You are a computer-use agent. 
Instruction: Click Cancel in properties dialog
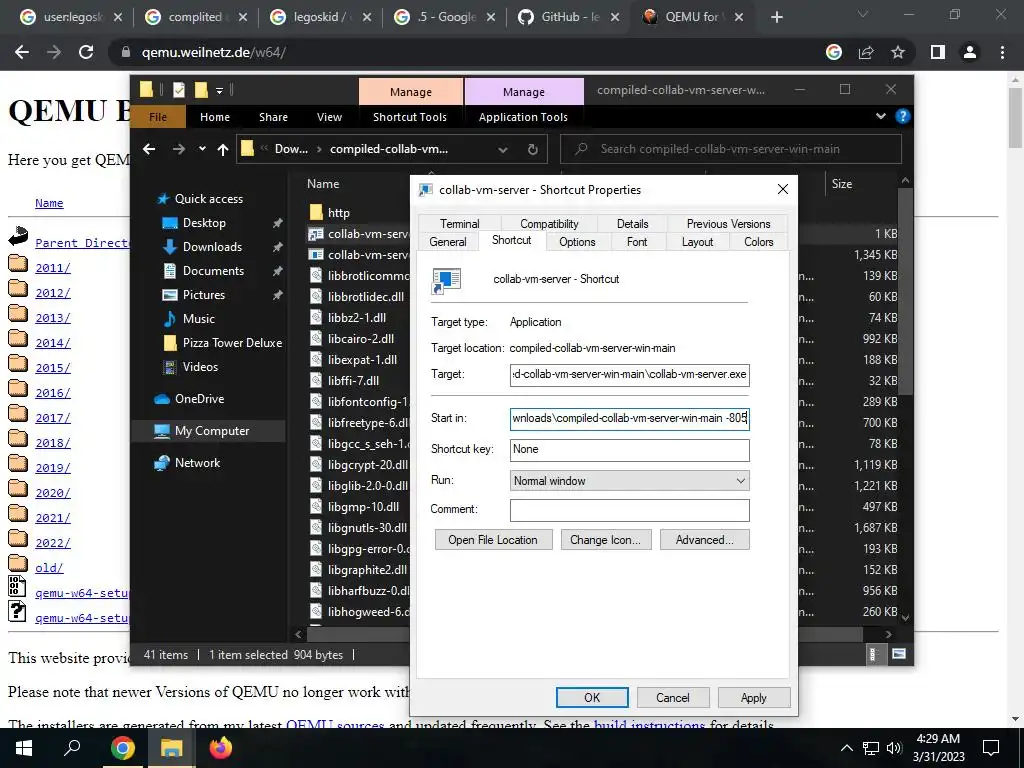(673, 697)
